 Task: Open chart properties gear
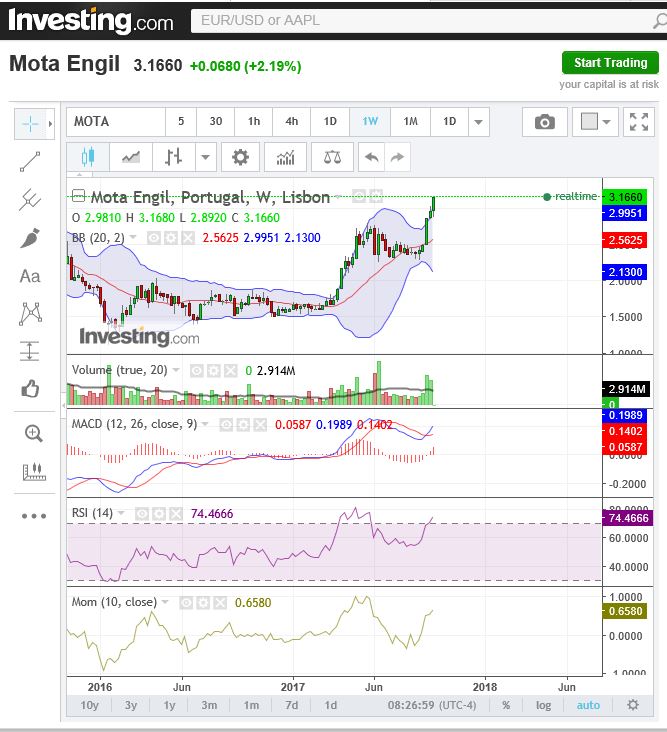pyautogui.click(x=240, y=157)
